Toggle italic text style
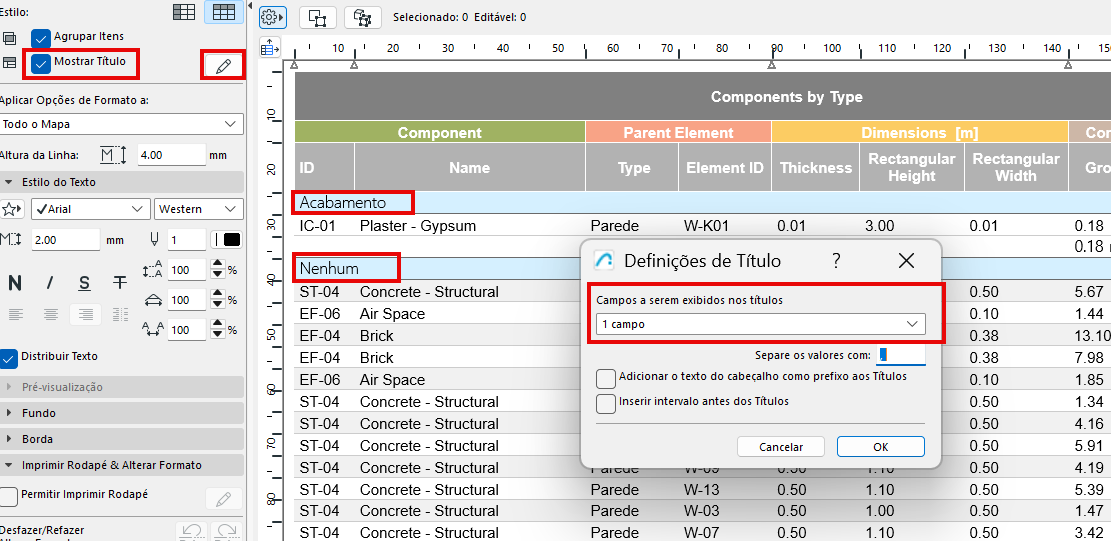This screenshot has height=541, width=1111. (x=50, y=283)
